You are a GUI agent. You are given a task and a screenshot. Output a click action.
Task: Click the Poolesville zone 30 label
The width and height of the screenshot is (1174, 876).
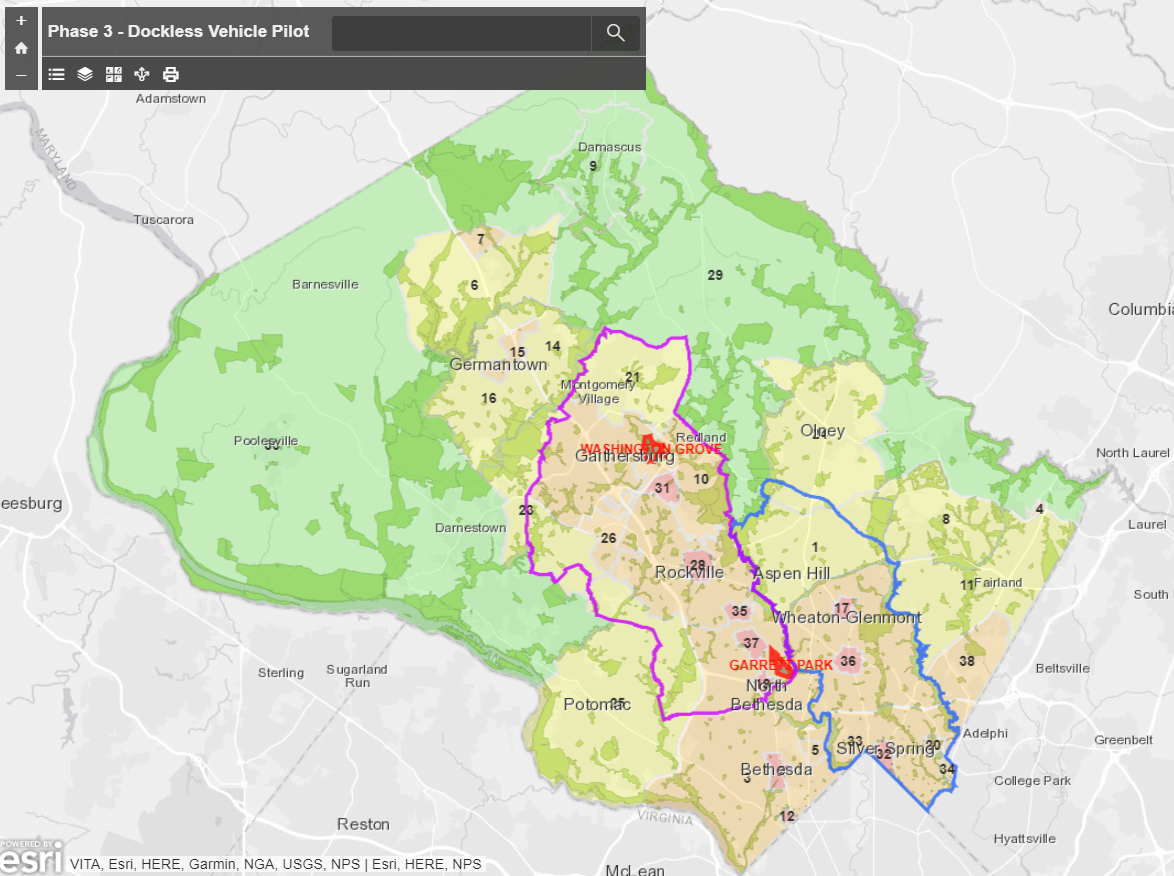(271, 444)
